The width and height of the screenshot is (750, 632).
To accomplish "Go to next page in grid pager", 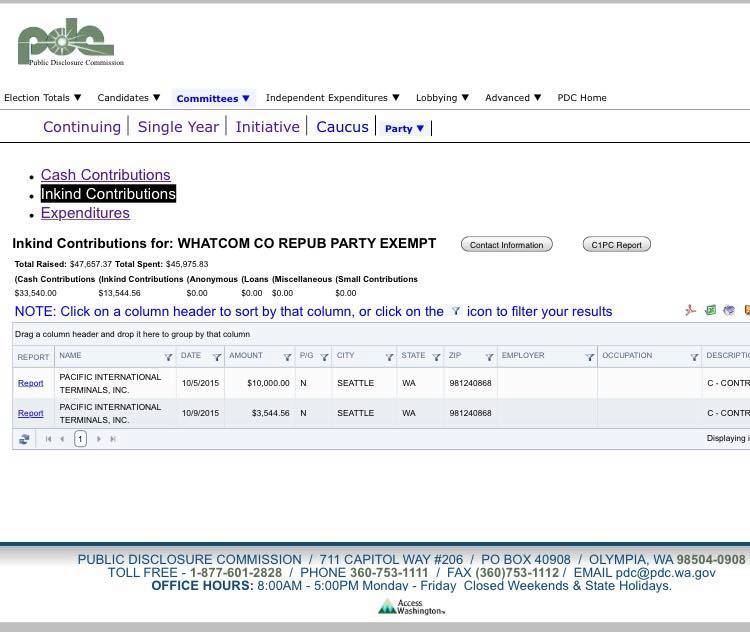I will tap(98, 439).
